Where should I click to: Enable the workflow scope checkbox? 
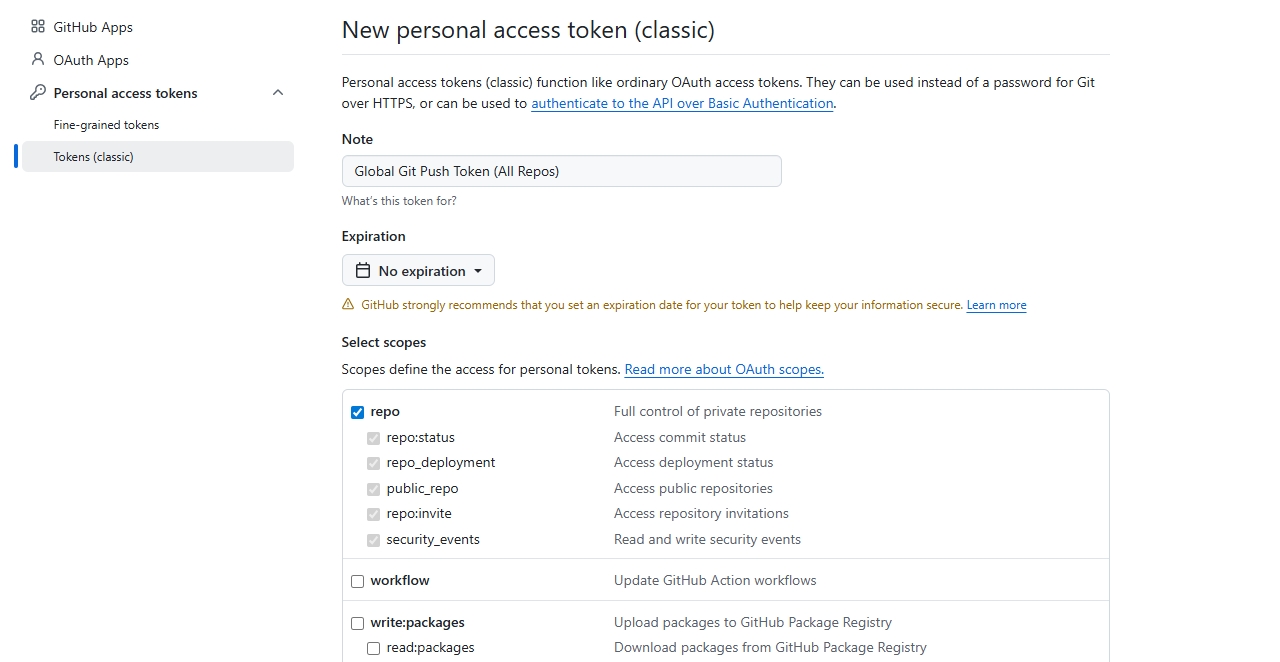(x=357, y=581)
